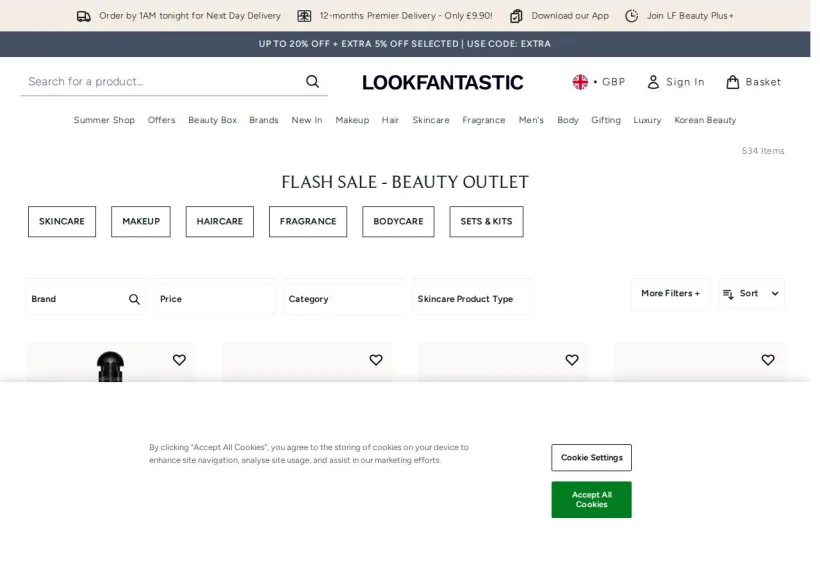
Task: Open the Price filter dropdown
Action: click(x=214, y=299)
